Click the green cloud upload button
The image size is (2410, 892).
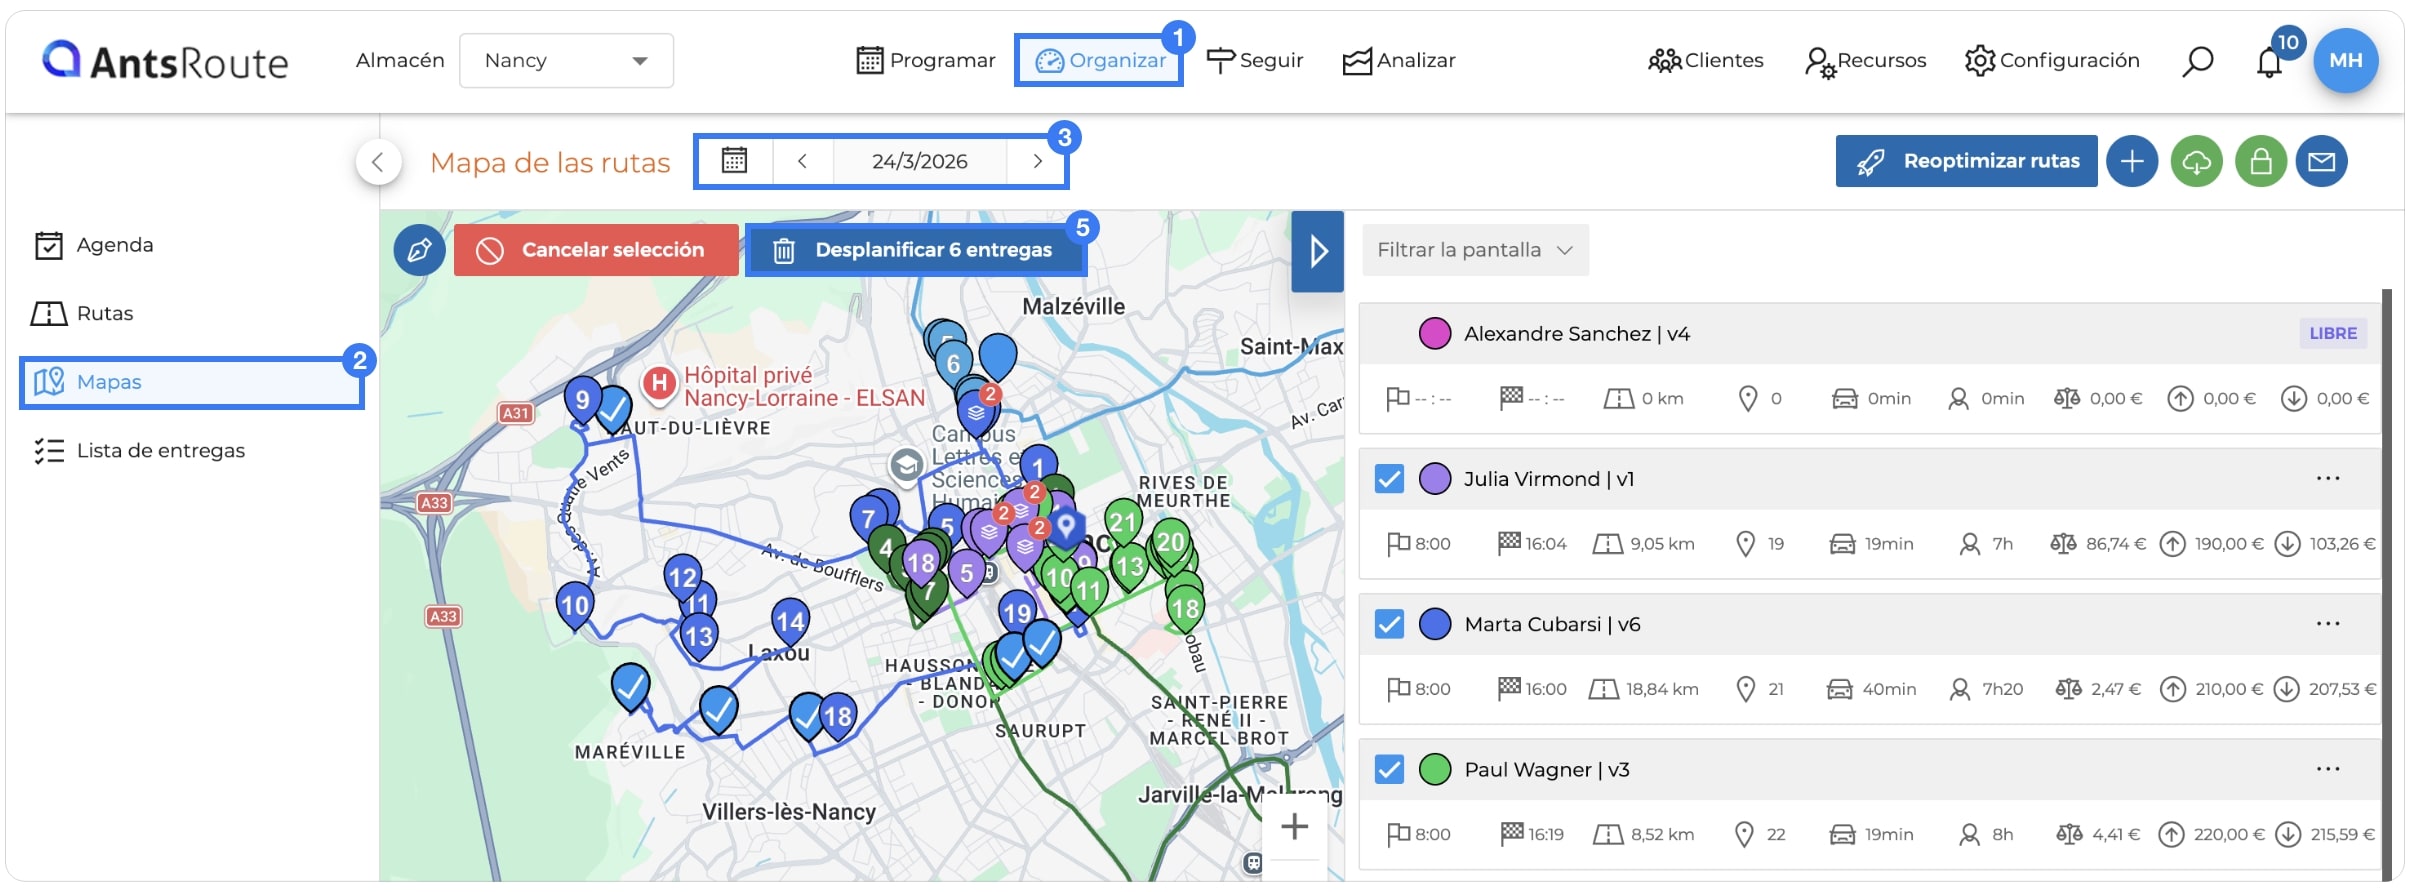2197,161
